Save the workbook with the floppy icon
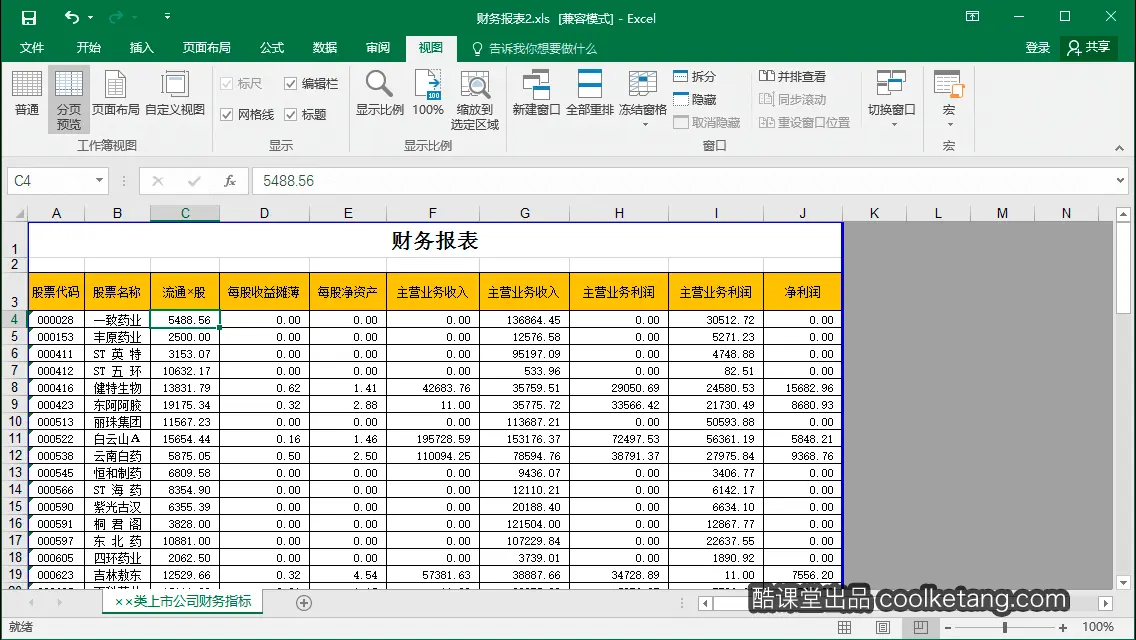This screenshot has height=640, width=1136. [x=28, y=17]
